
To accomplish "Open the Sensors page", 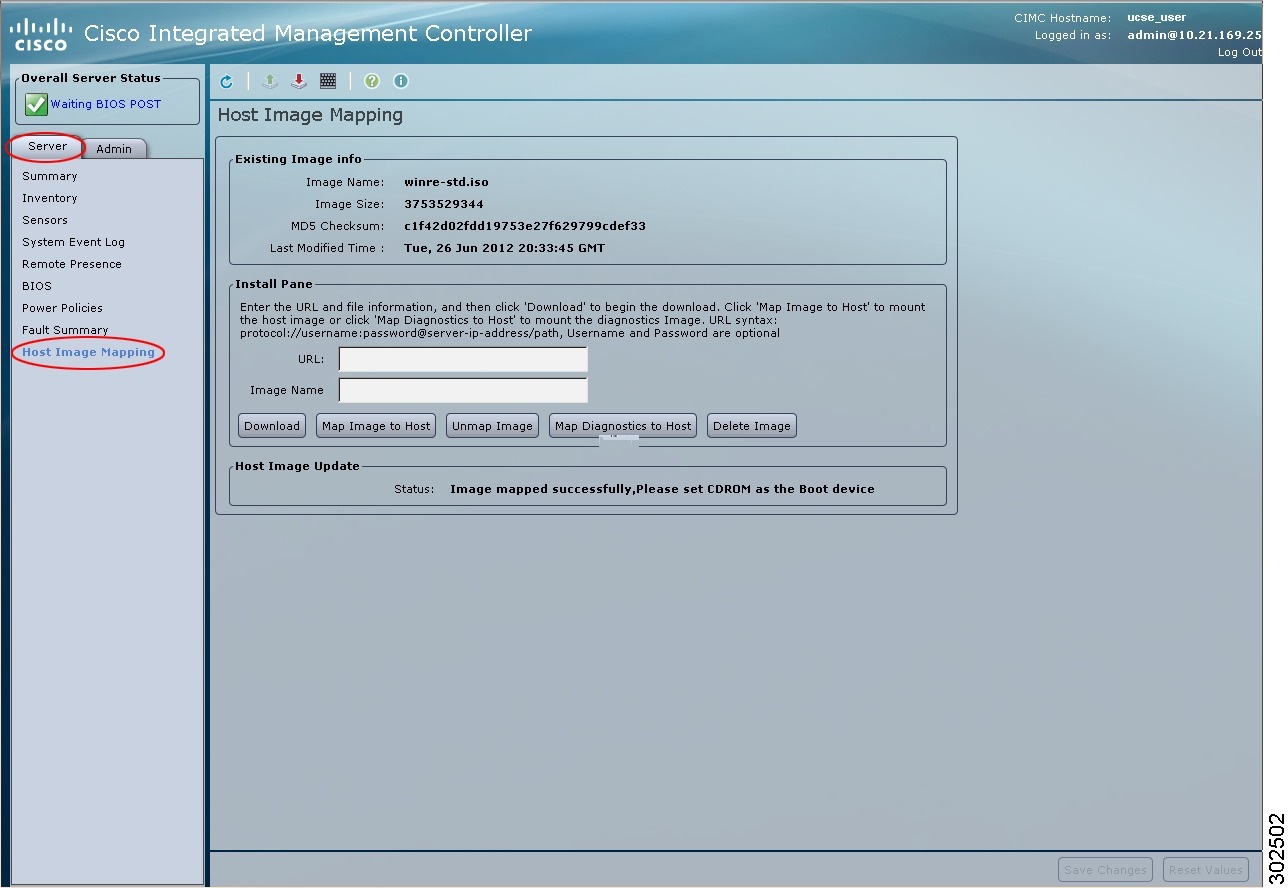I will click(45, 220).
